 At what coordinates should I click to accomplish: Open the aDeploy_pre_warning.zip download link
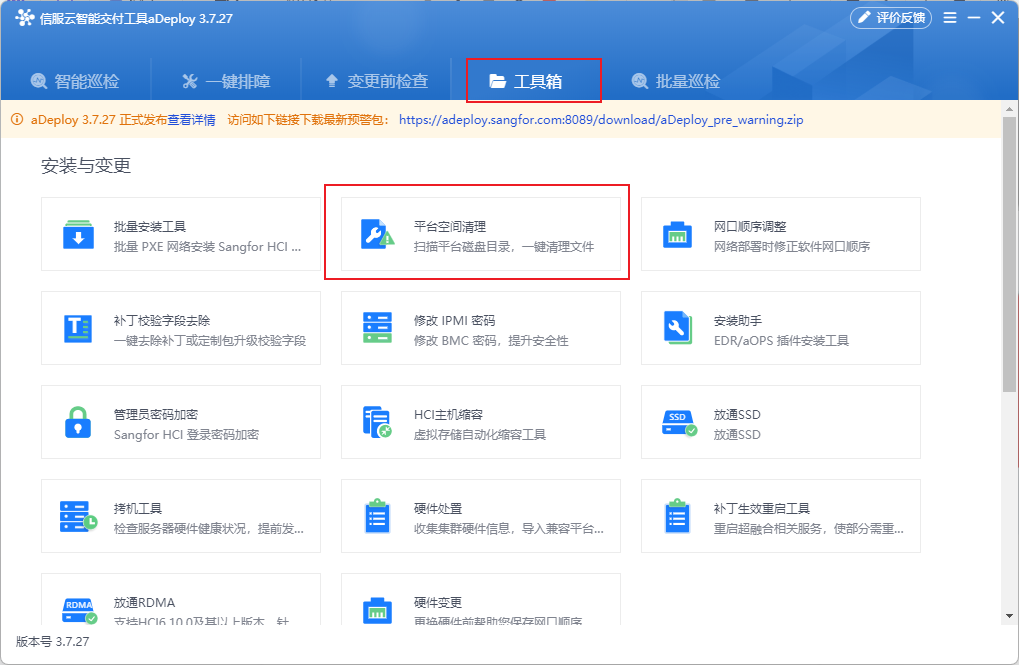pyautogui.click(x=601, y=120)
